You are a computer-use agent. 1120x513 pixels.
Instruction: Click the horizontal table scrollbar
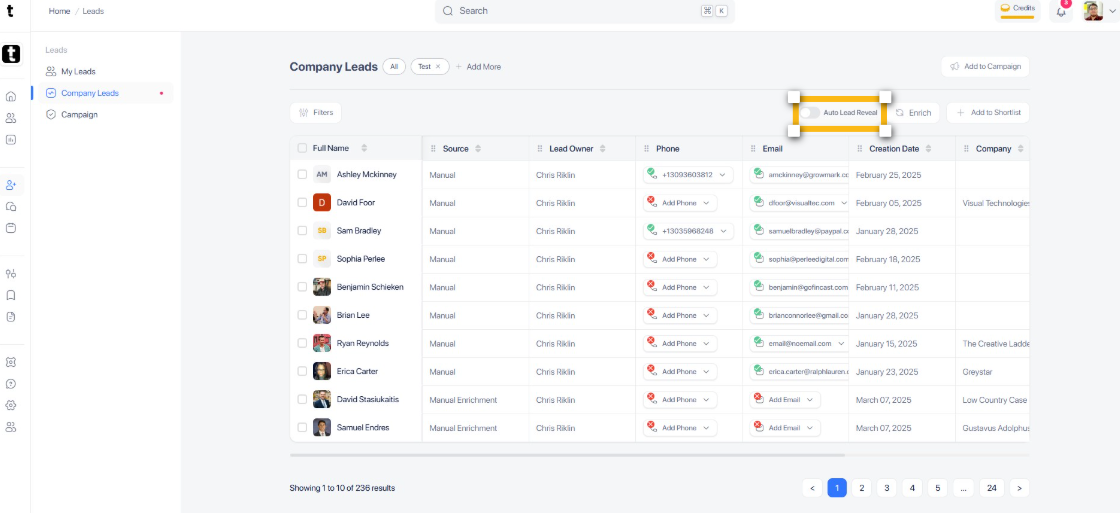pyautogui.click(x=567, y=454)
